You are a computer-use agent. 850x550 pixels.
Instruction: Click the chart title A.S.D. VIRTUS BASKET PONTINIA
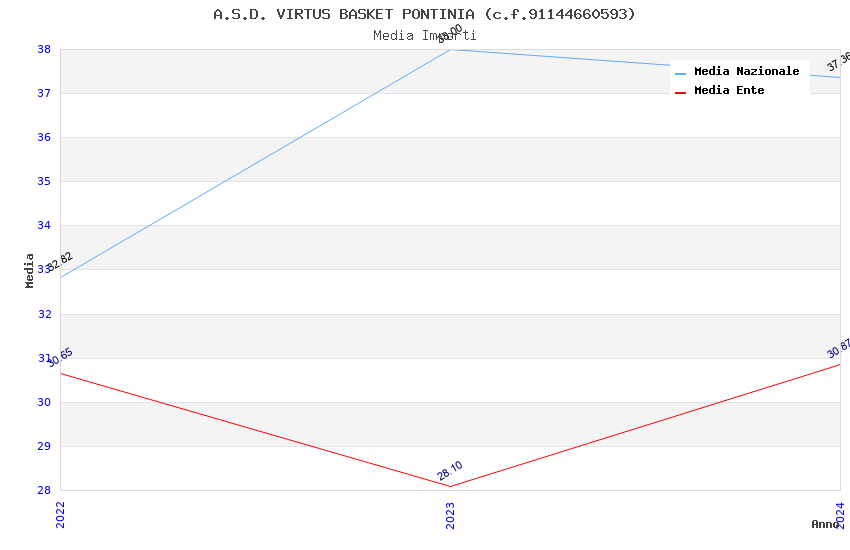coord(424,14)
